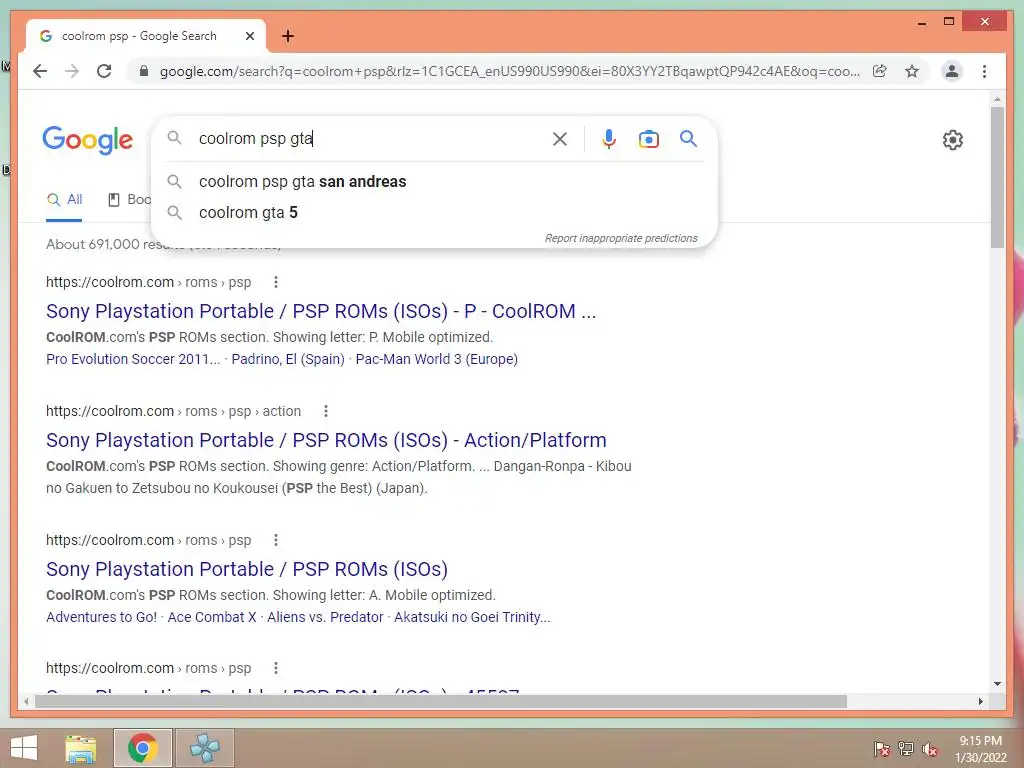The width and height of the screenshot is (1024, 768).
Task: Select suggestion coolrom psp gta san andreas
Action: [x=302, y=182]
